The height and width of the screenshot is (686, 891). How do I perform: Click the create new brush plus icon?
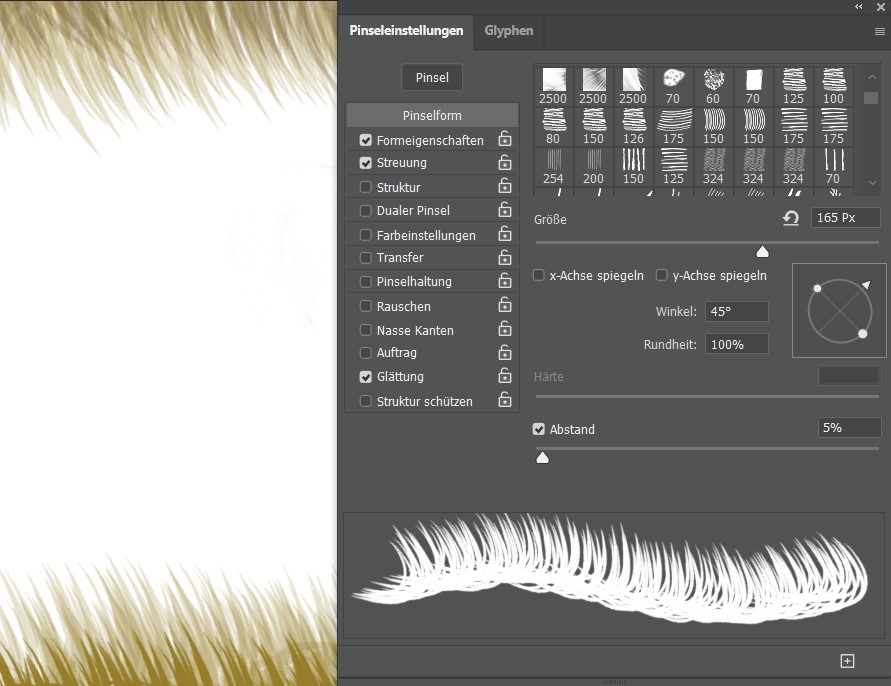[847, 661]
